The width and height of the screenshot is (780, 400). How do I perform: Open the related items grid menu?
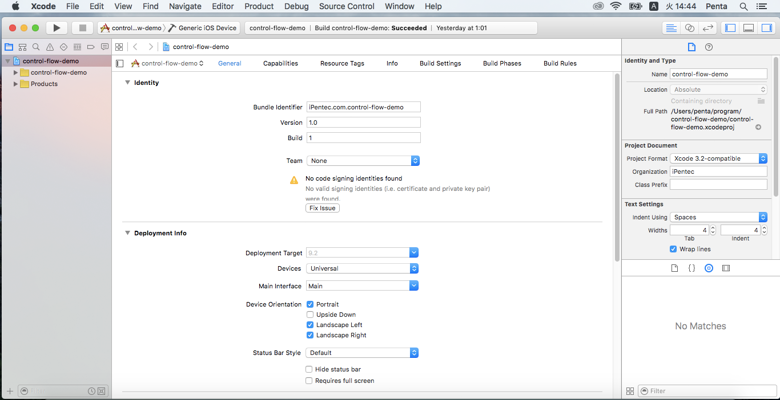point(119,47)
